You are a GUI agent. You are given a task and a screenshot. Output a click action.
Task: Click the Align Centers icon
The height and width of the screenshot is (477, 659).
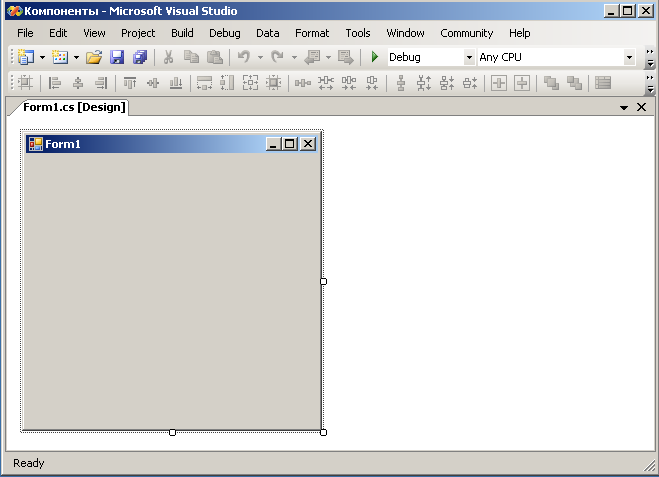(x=78, y=83)
